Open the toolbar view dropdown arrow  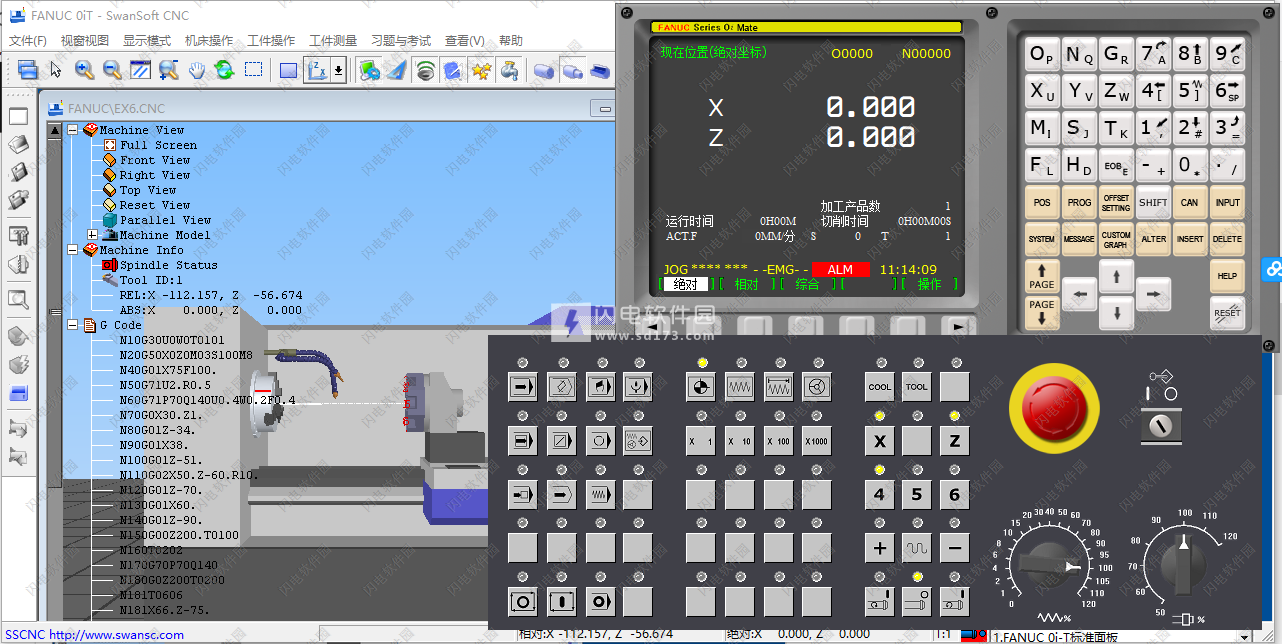339,70
